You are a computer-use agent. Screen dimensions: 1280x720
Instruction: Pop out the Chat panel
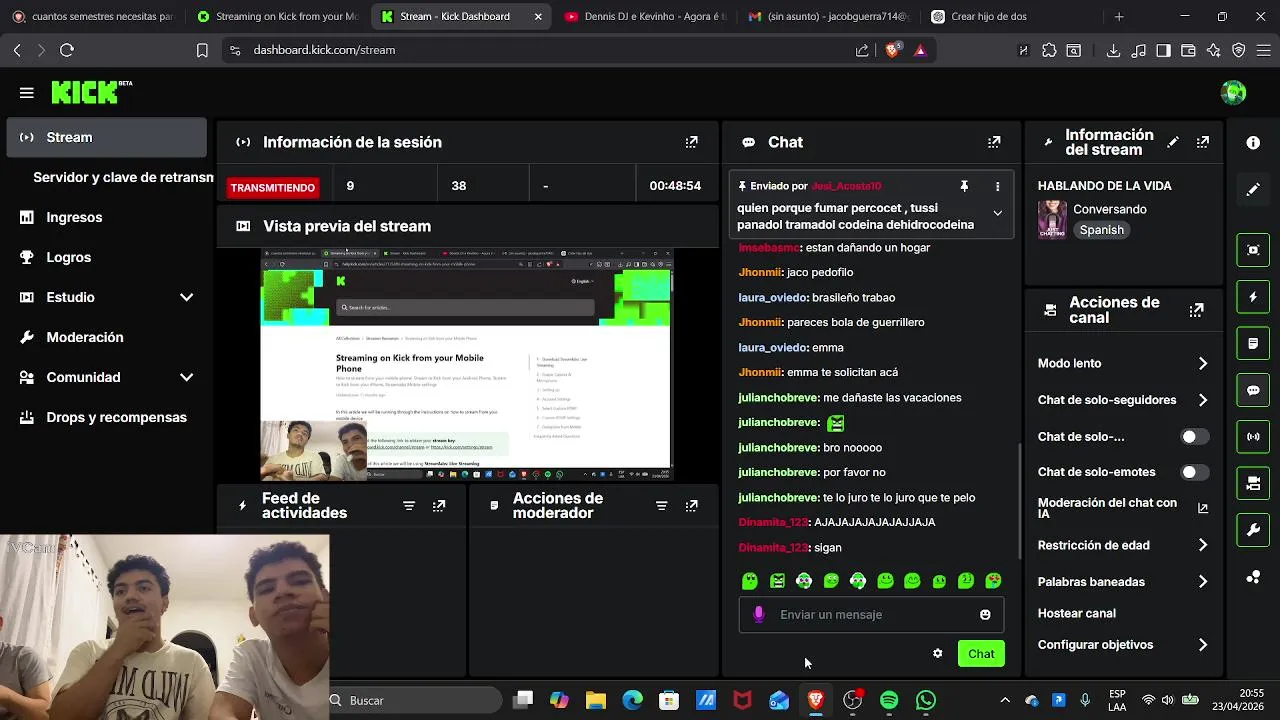click(x=994, y=142)
